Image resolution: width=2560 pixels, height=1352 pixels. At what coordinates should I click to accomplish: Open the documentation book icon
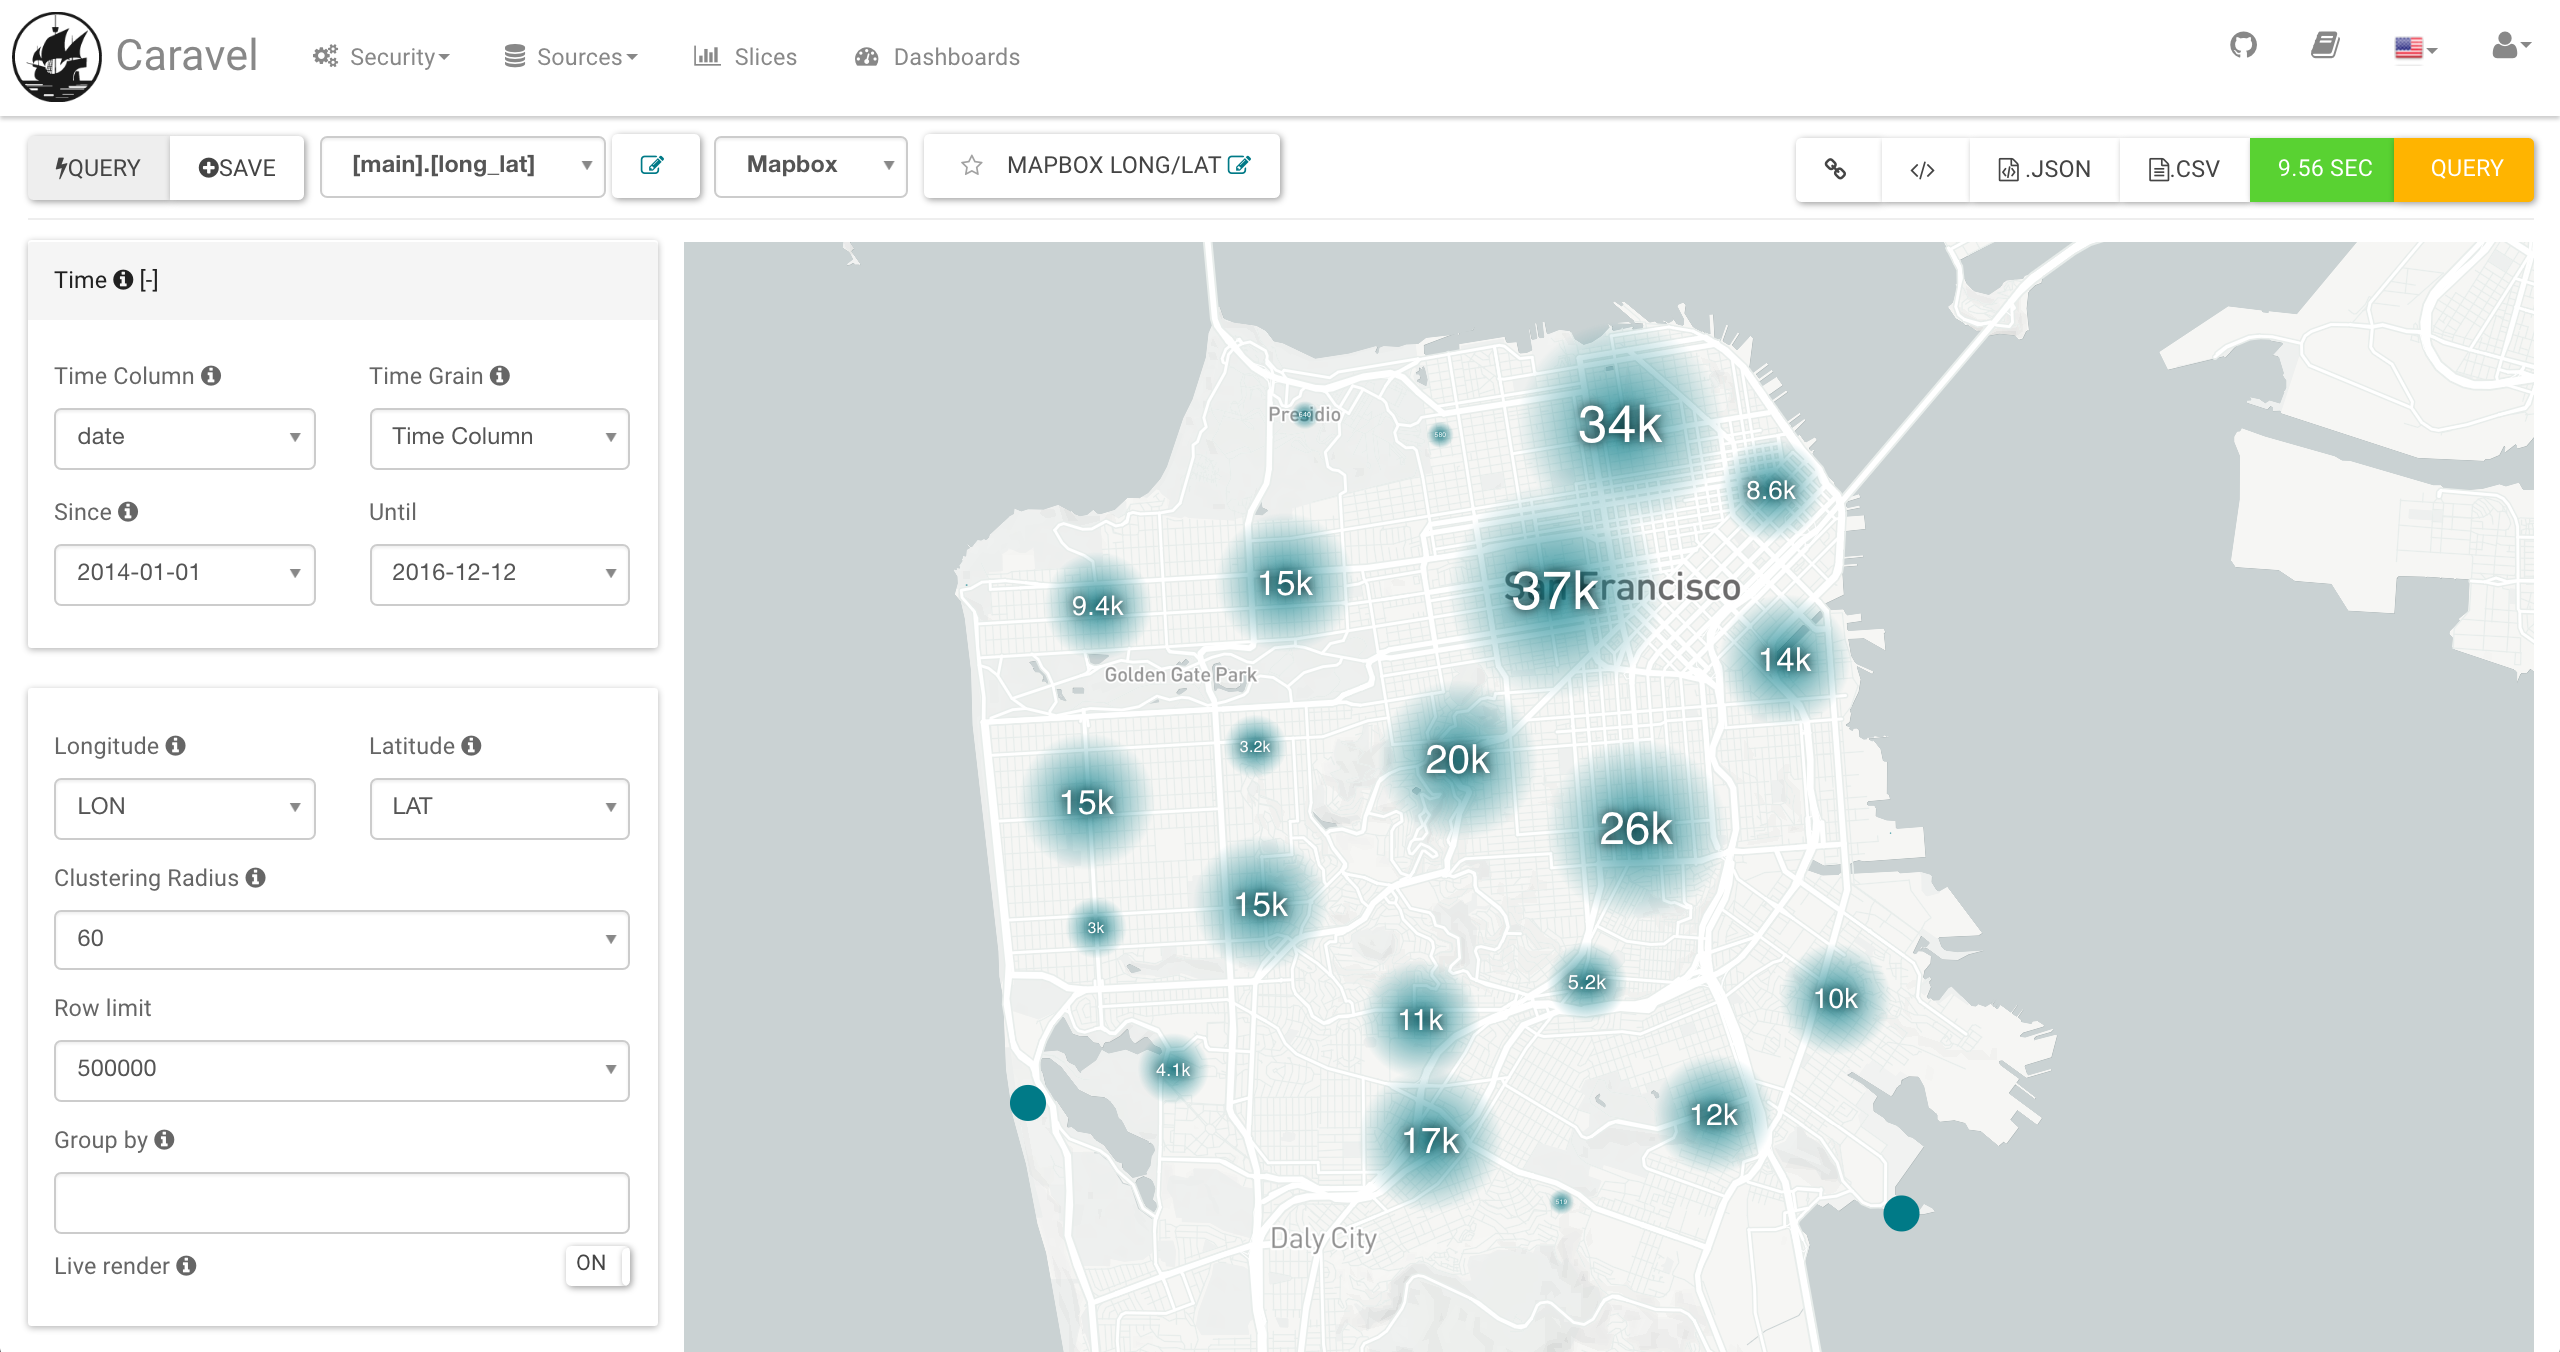[2325, 46]
